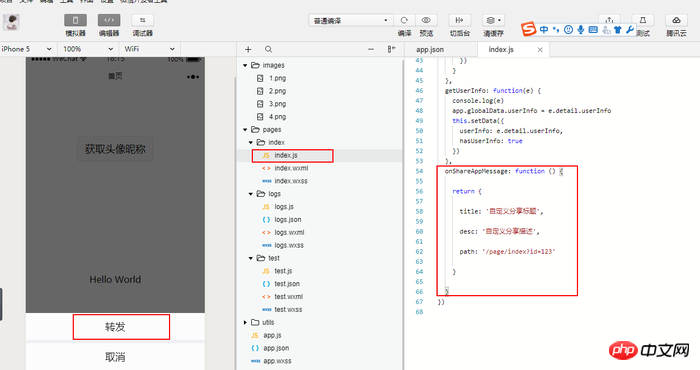This screenshot has height=370, width=700.
Task: Collapse the index folder
Action: 251,143
